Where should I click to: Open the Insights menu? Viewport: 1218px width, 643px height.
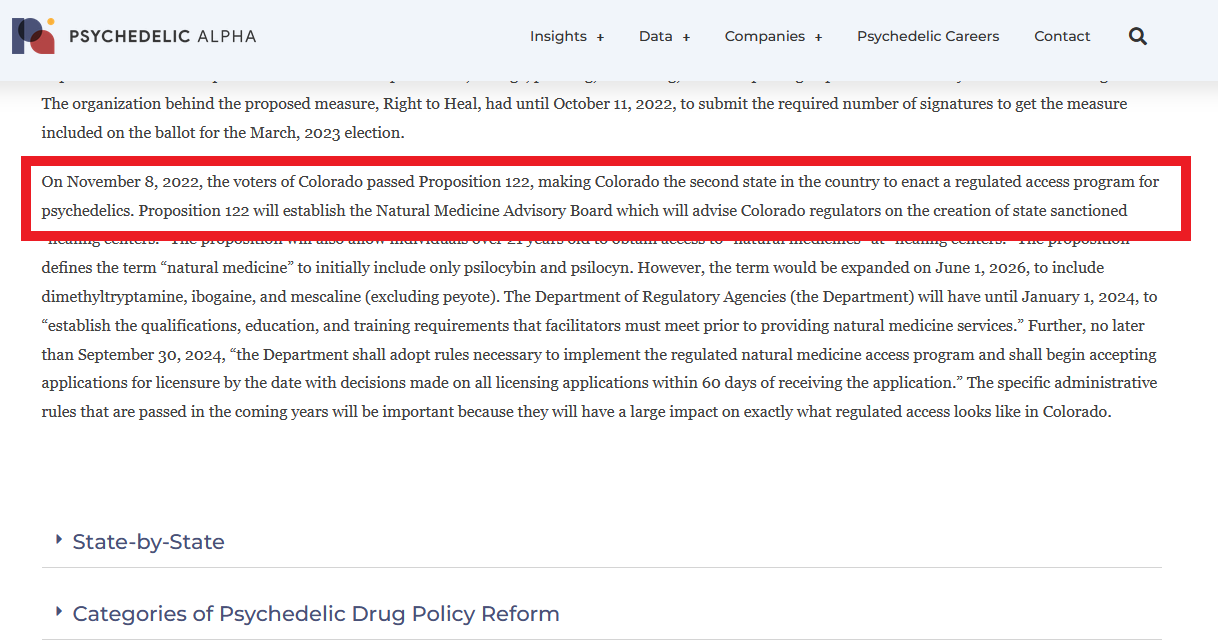pyautogui.click(x=558, y=36)
